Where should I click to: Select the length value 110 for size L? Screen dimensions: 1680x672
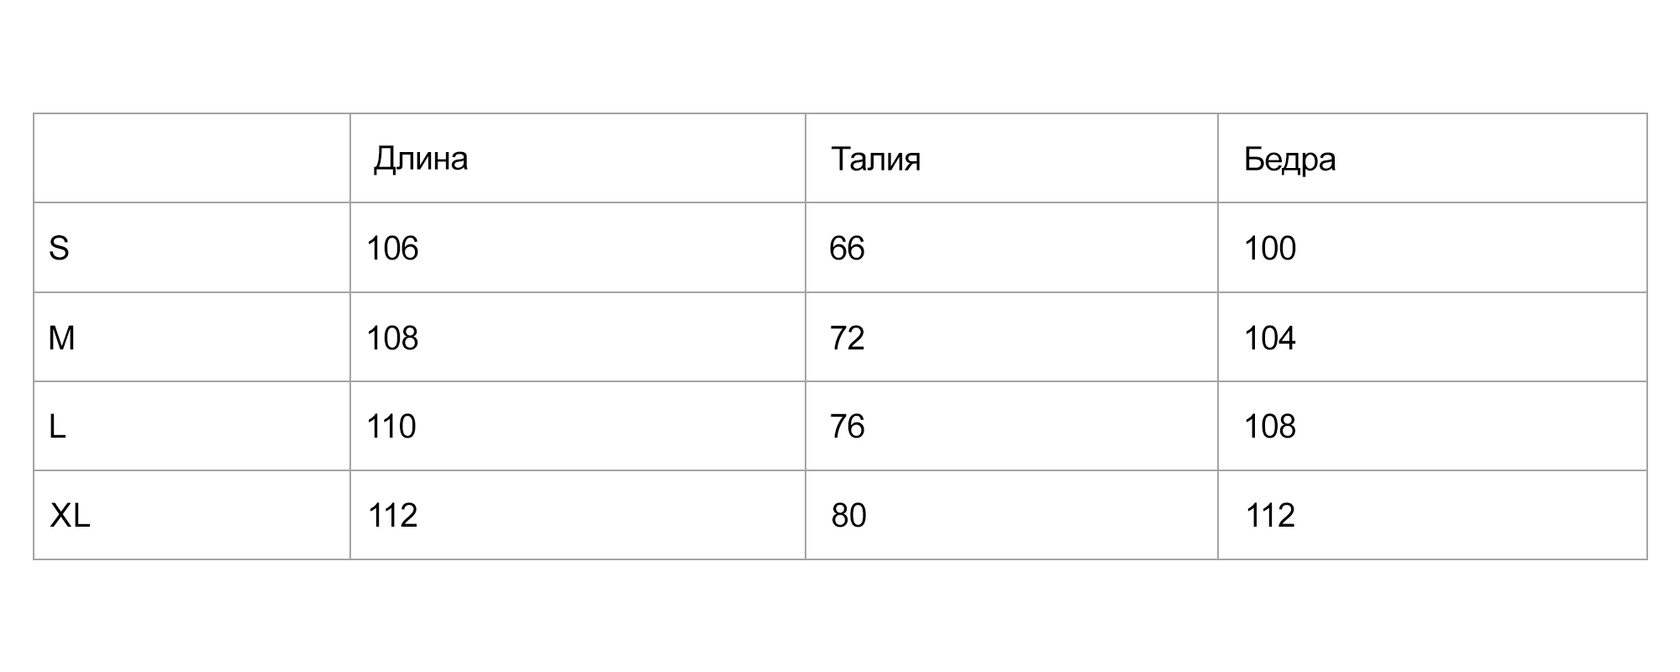[391, 427]
